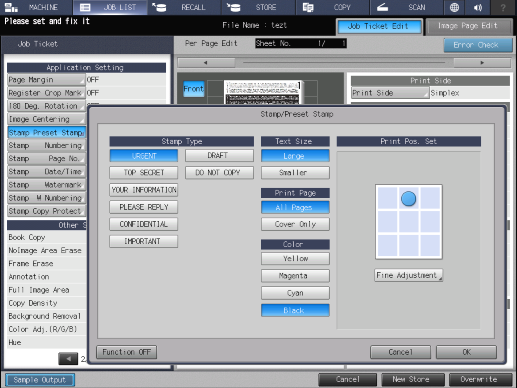Select TOP SECRET stamp type
Image resolution: width=517 pixels, height=388 pixels.
[x=144, y=173]
